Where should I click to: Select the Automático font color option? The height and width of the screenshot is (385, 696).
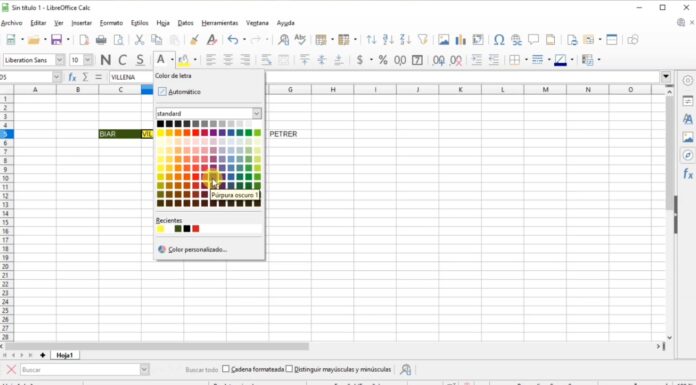coord(180,92)
